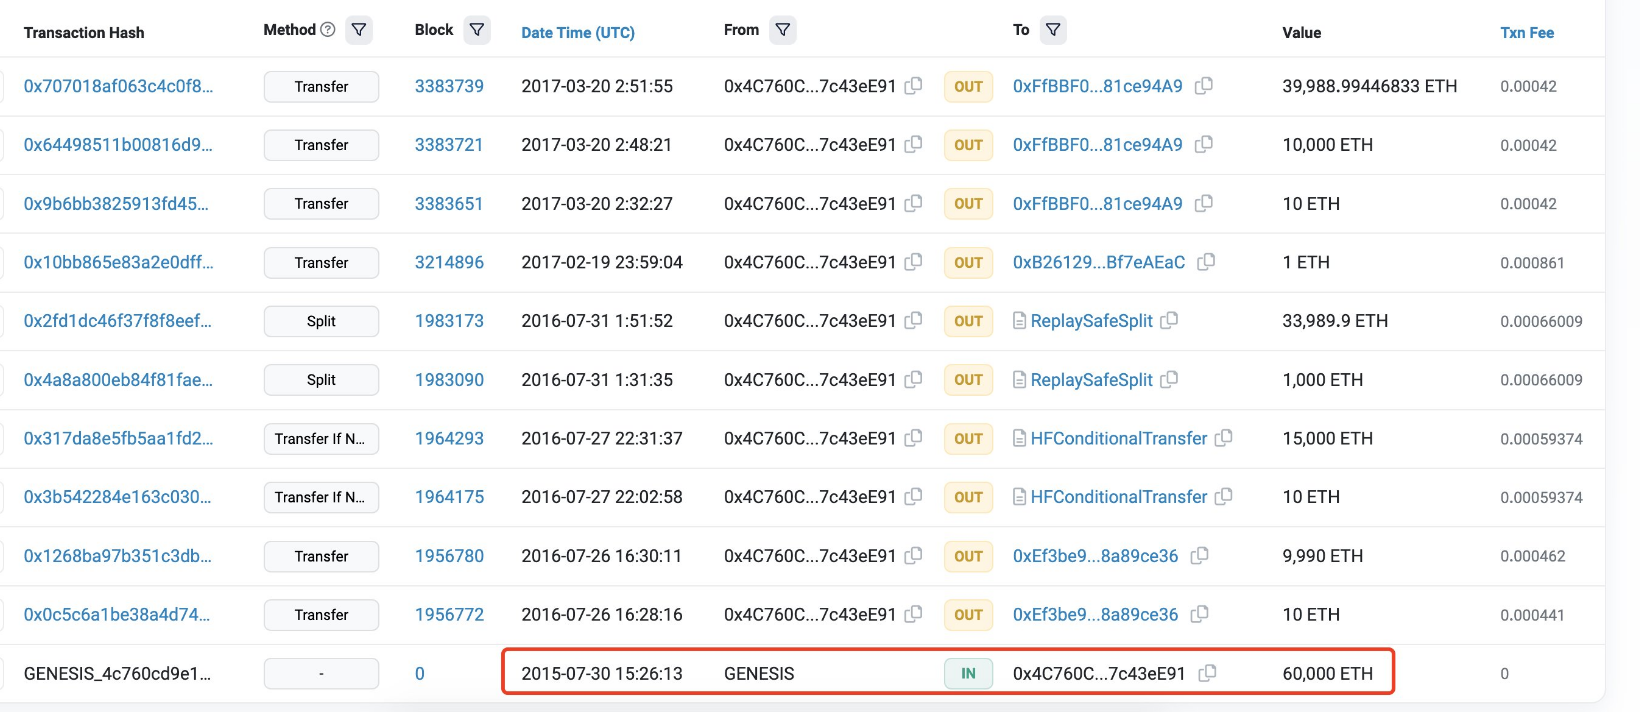This screenshot has height=712, width=1640.
Task: Open transaction hash 0x707018af063c4c0f8...
Action: pyautogui.click(x=118, y=86)
